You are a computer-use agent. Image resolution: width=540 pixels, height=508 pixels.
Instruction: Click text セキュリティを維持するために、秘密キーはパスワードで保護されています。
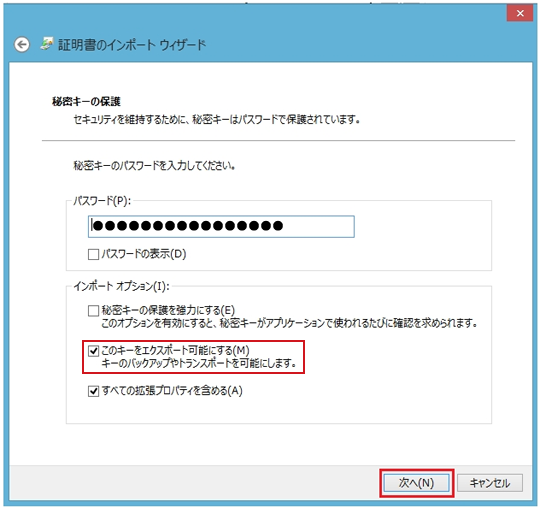(x=217, y=120)
